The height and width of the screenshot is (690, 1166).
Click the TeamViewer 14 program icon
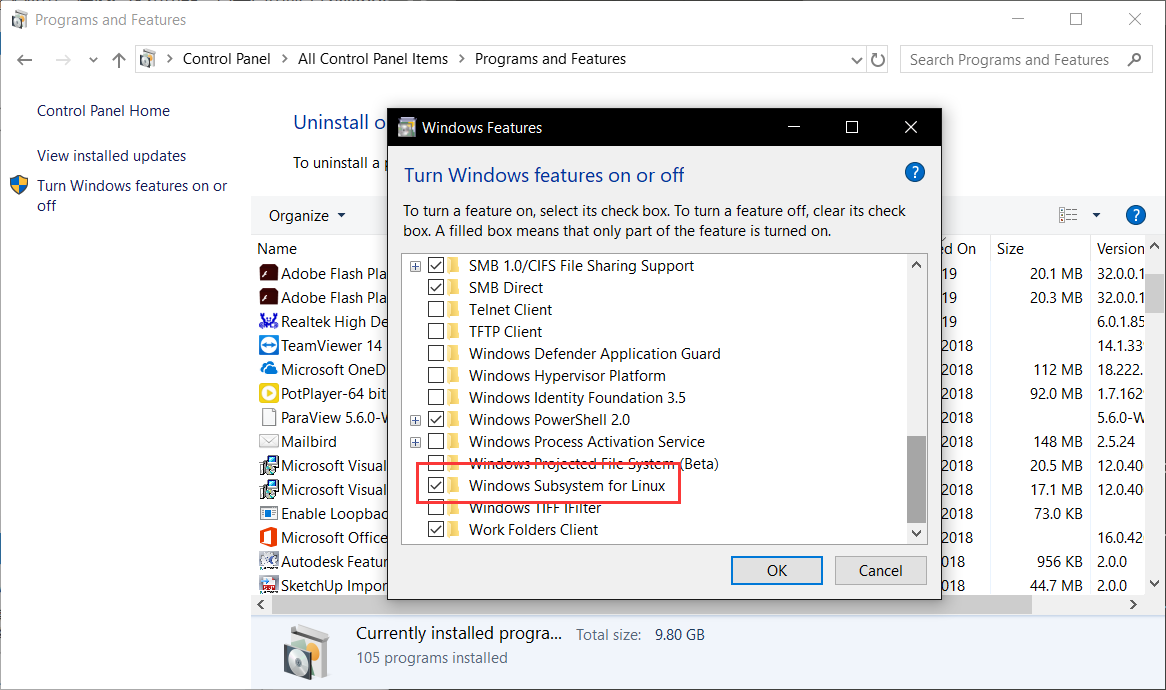(268, 345)
